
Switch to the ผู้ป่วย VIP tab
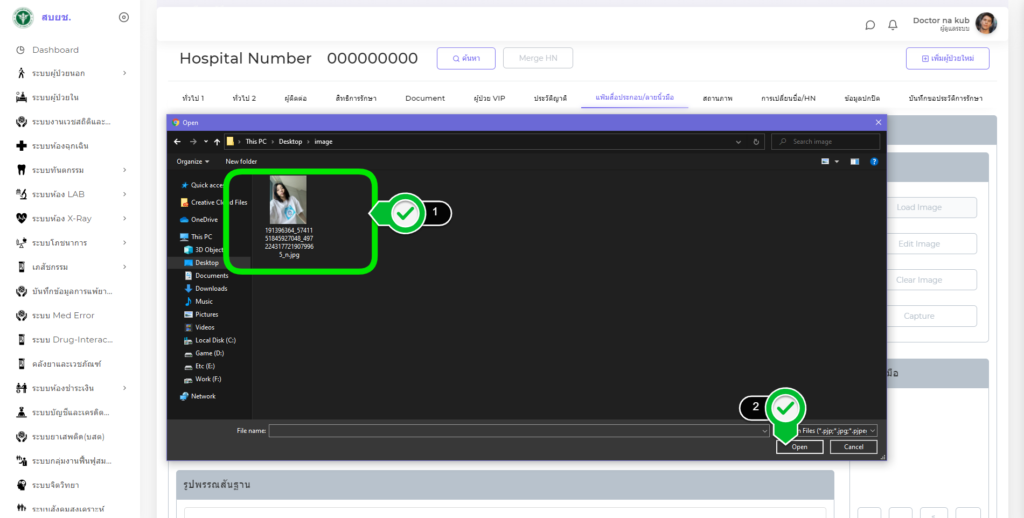click(489, 98)
